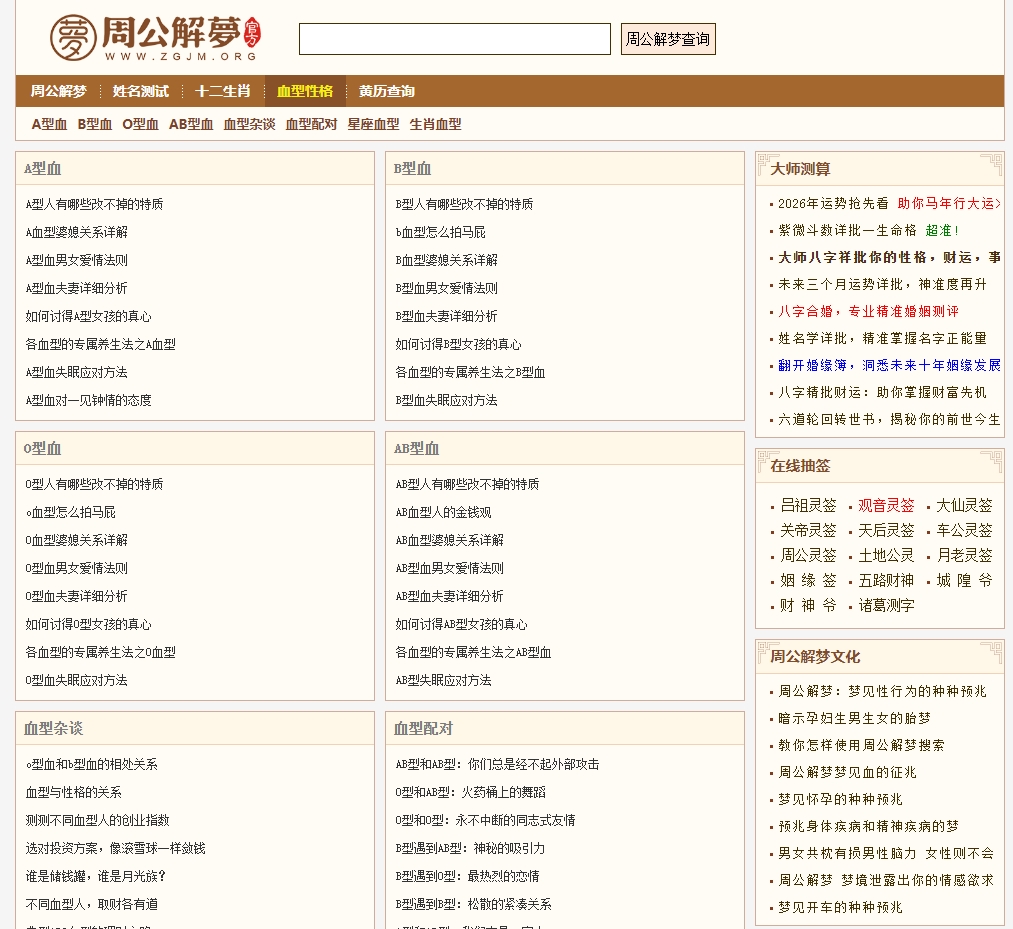1013x929 pixels.
Task: Open article A型人有哪些改不掉的特质
Action: pos(94,204)
